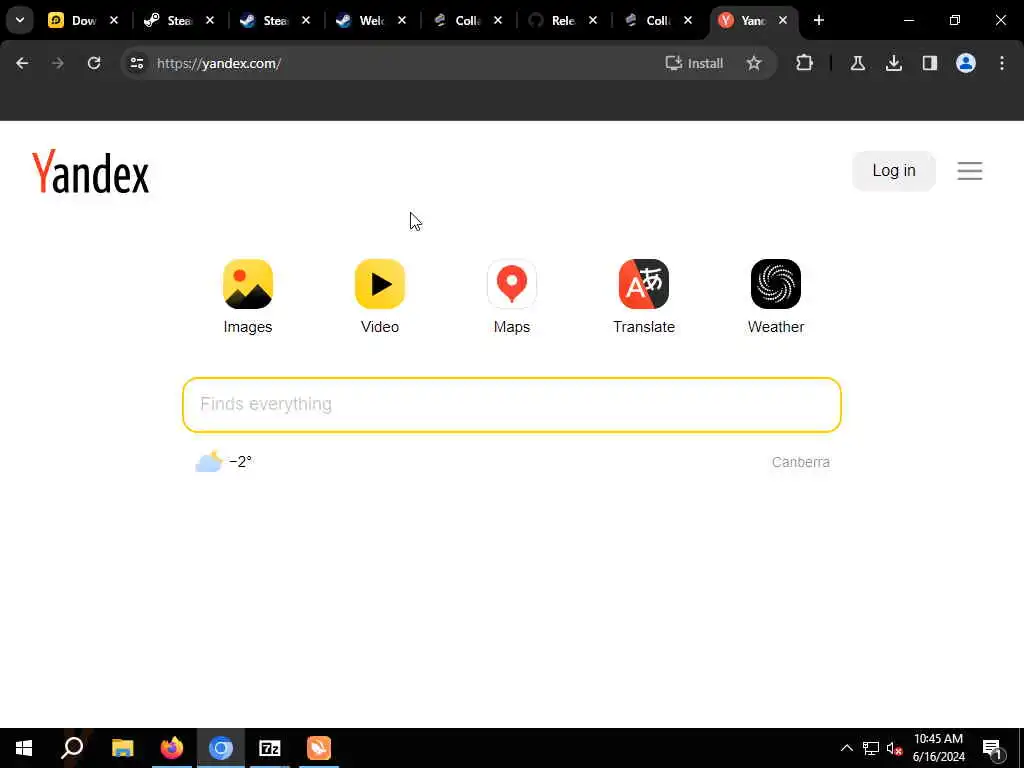Open Yandex Maps service
Viewport: 1024px width, 768px height.
click(511, 296)
